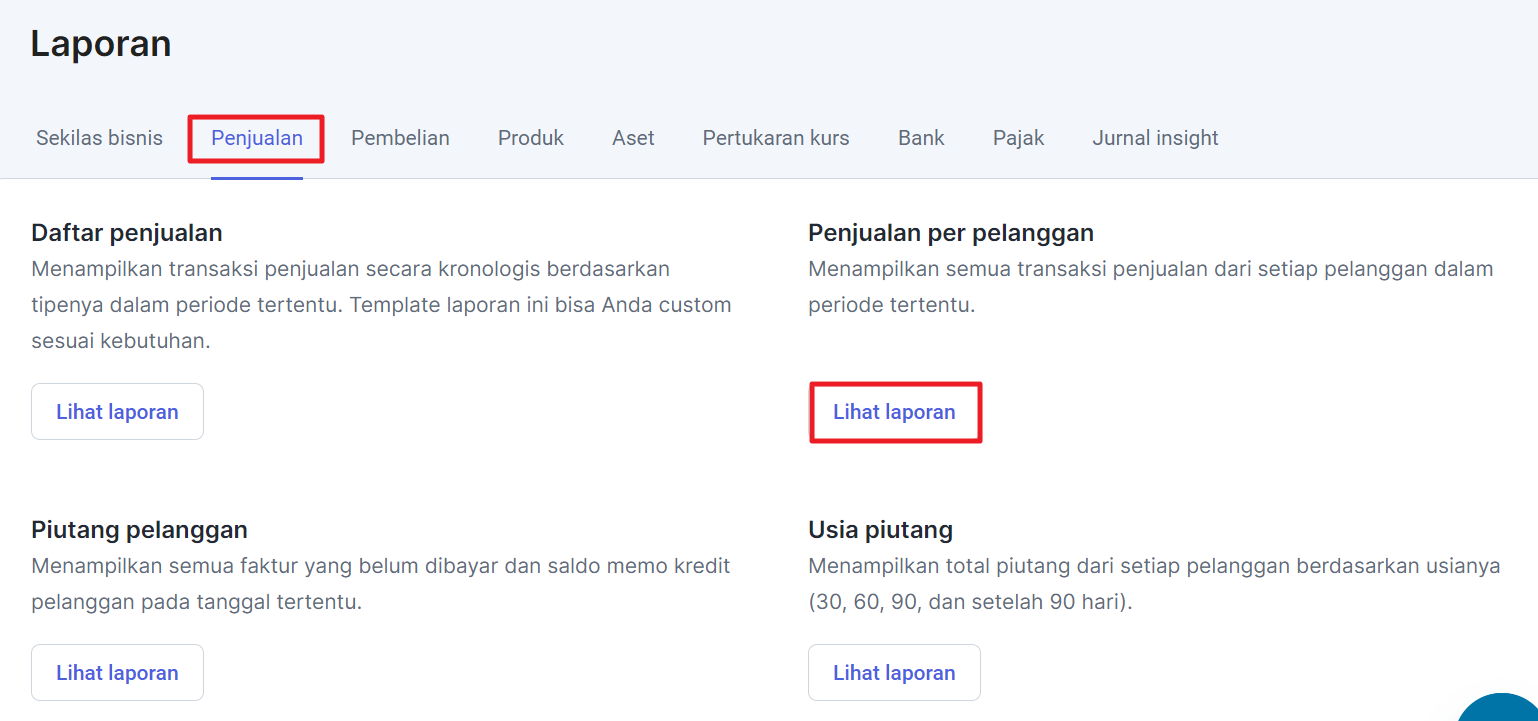Image resolution: width=1538 pixels, height=721 pixels.
Task: Click the Usia piutang heading
Action: [x=880, y=529]
